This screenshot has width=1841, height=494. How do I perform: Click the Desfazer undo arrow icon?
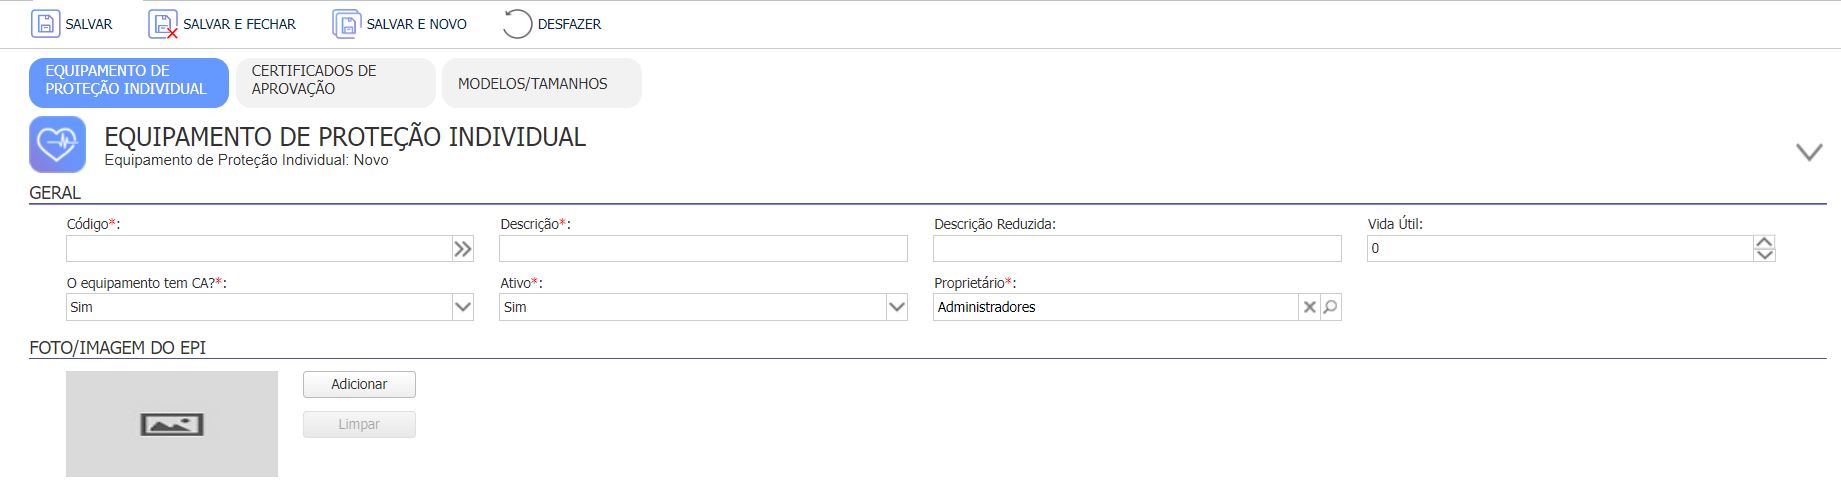coord(517,24)
